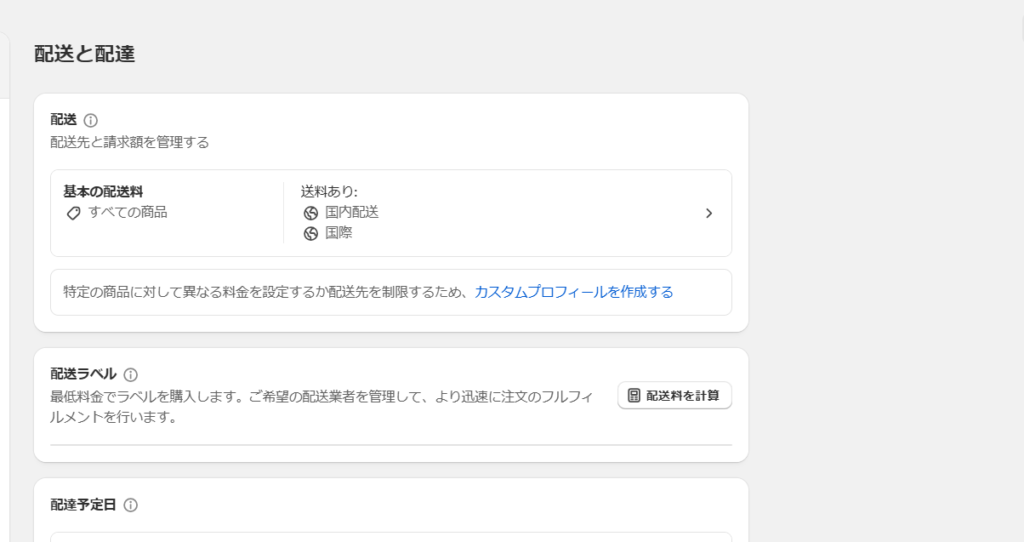
Task: Show the info tooltip icon for 配達予定日
Action: (x=131, y=505)
